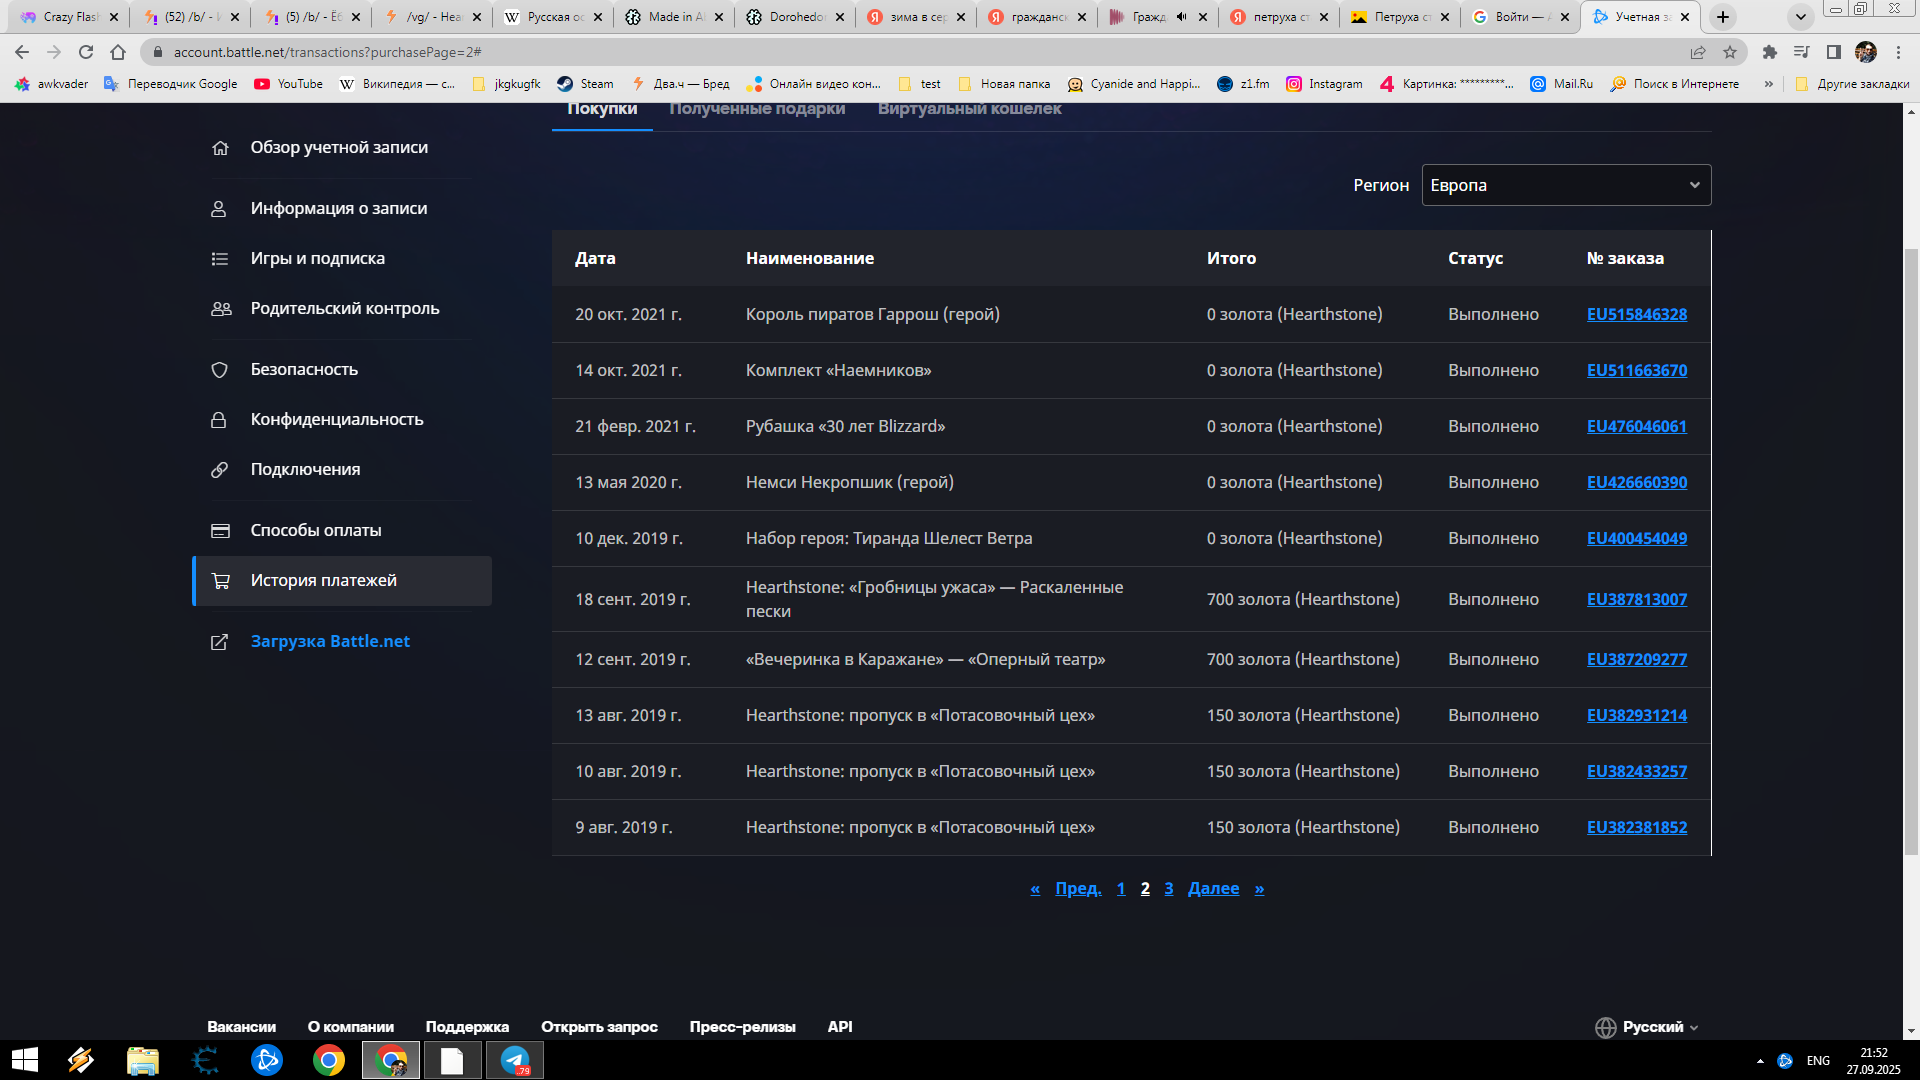
Task: Open order link EU515846328
Action: [1636, 314]
